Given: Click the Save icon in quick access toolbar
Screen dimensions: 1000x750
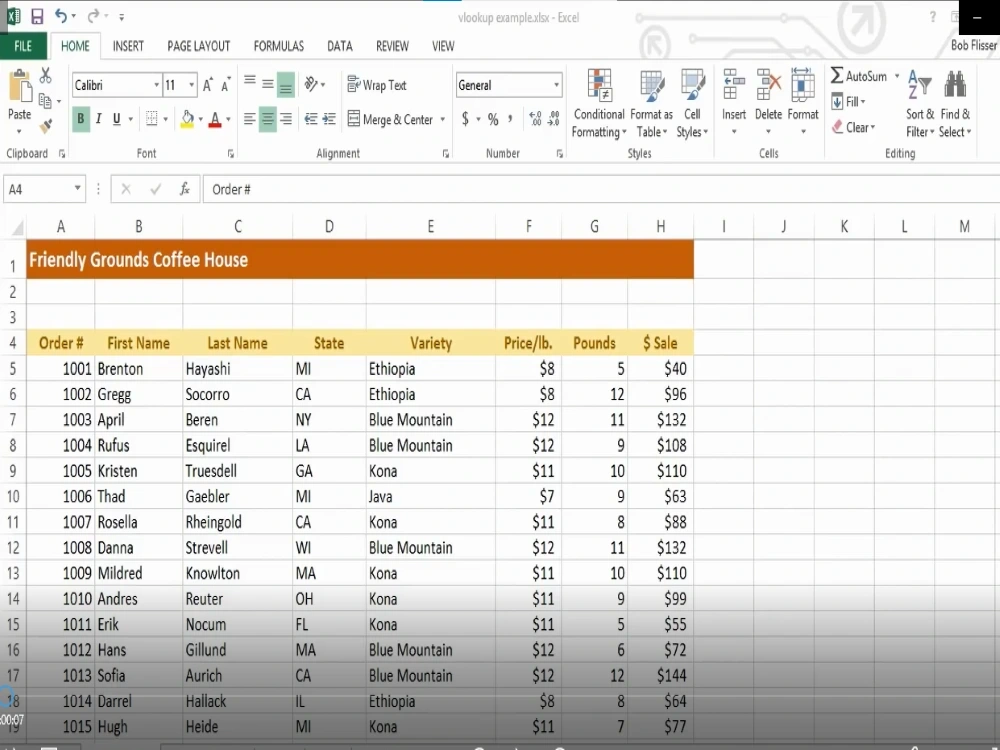Looking at the screenshot, I should (37, 16).
